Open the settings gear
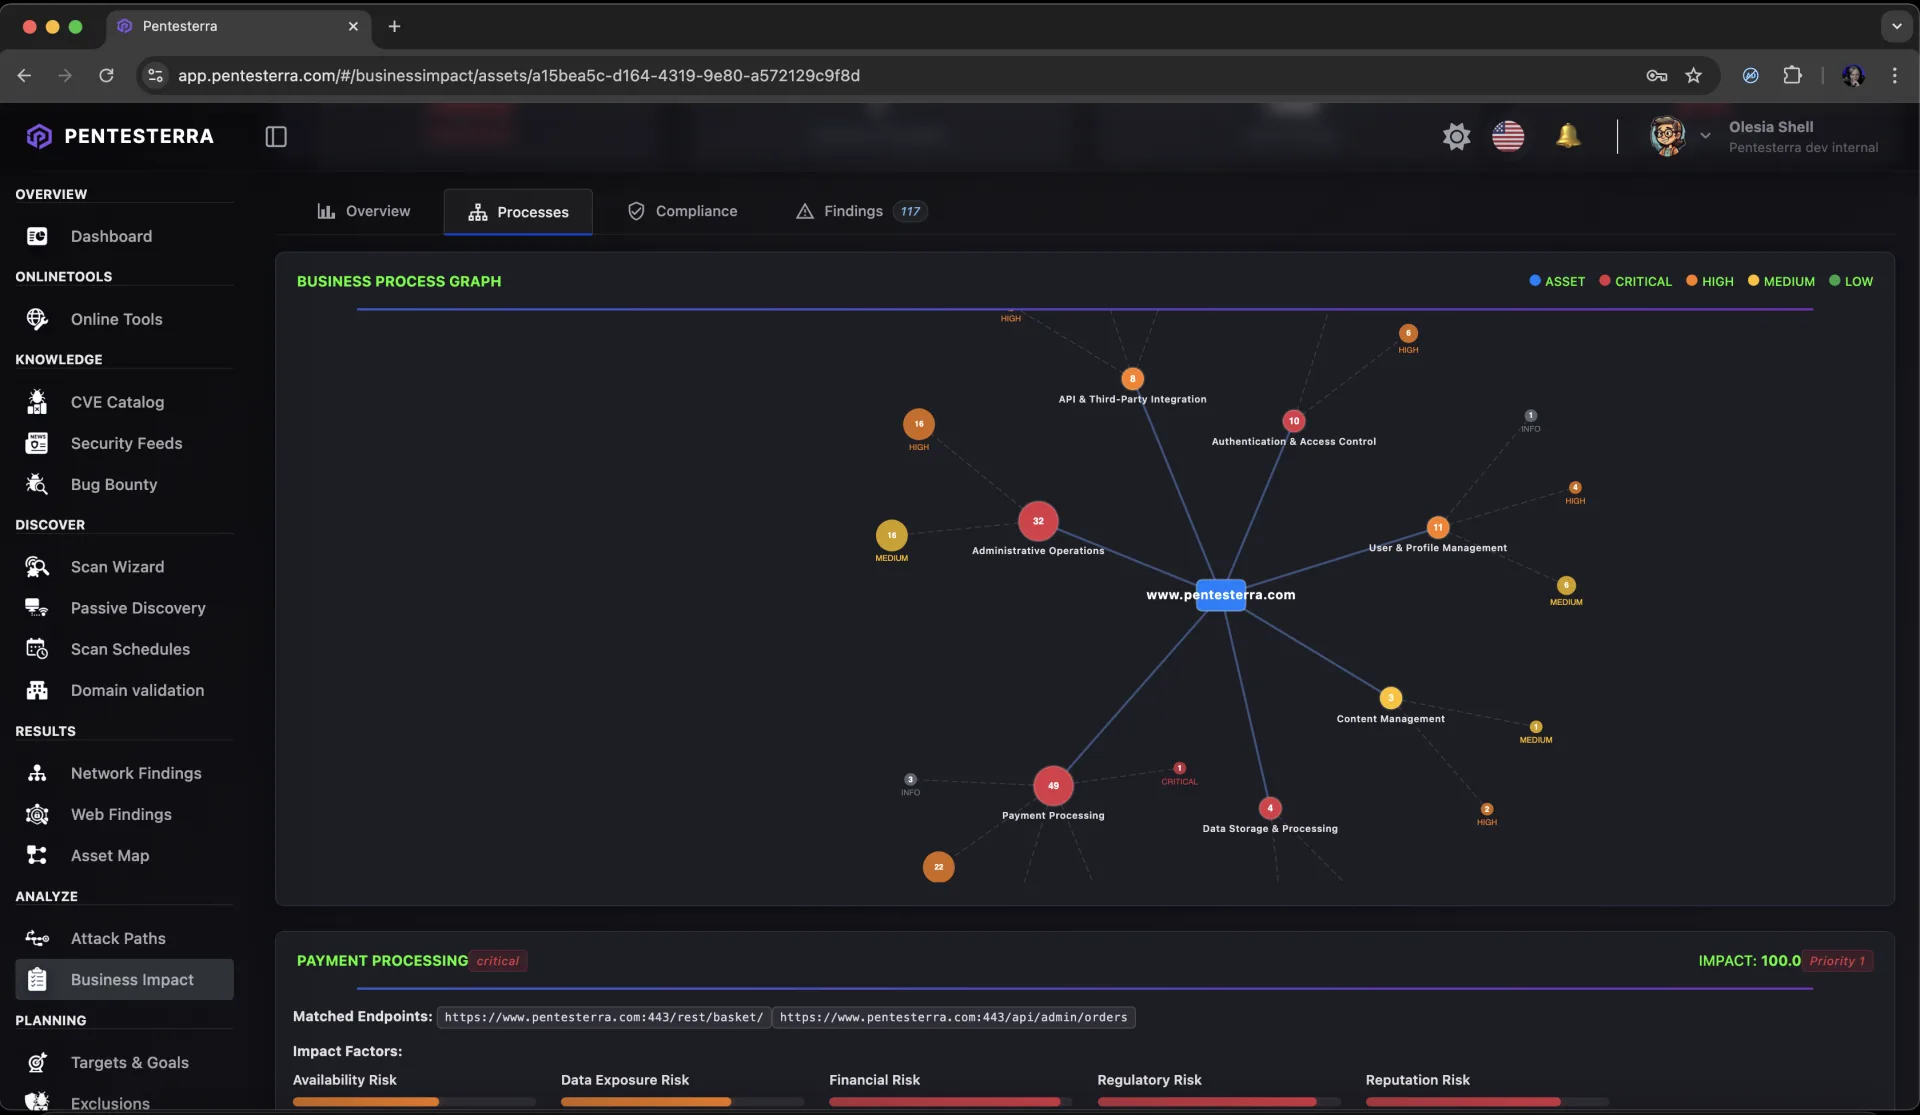Screen dimensions: 1920x1115 [1456, 136]
